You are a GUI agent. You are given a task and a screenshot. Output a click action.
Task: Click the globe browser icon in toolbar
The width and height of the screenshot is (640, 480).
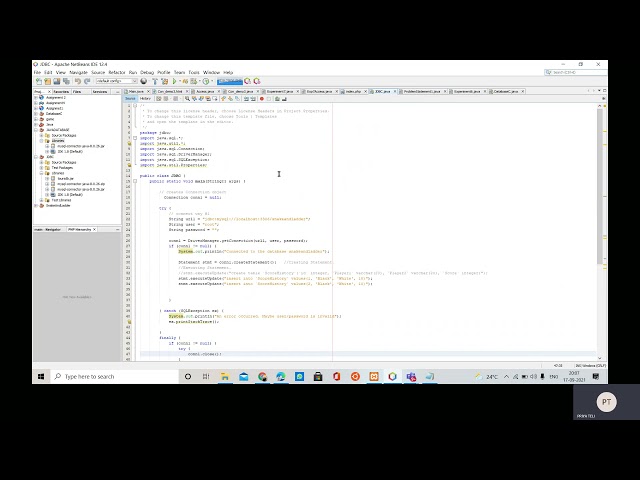(144, 81)
